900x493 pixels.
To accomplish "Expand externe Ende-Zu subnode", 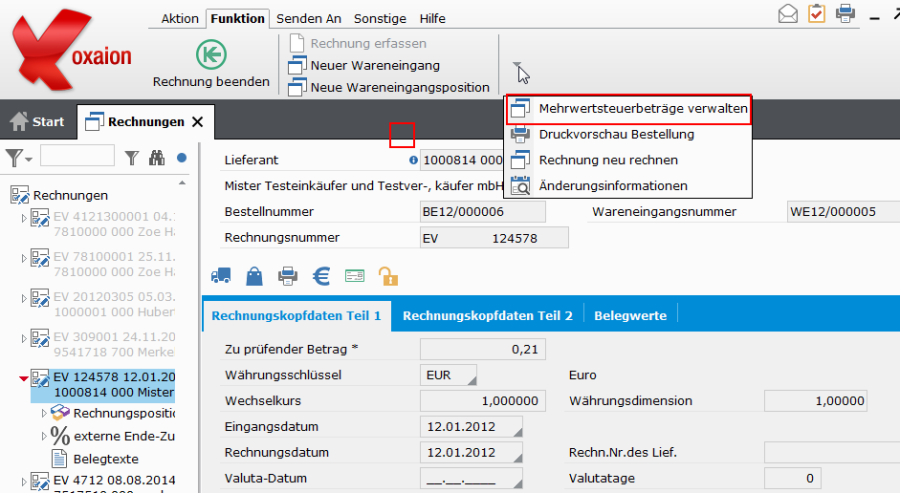I will click(44, 436).
